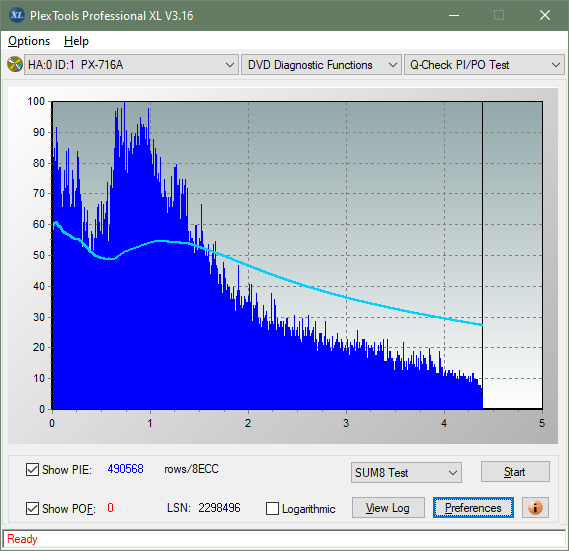Toggle the Show POF checkbox
569x551 pixels.
point(32,509)
